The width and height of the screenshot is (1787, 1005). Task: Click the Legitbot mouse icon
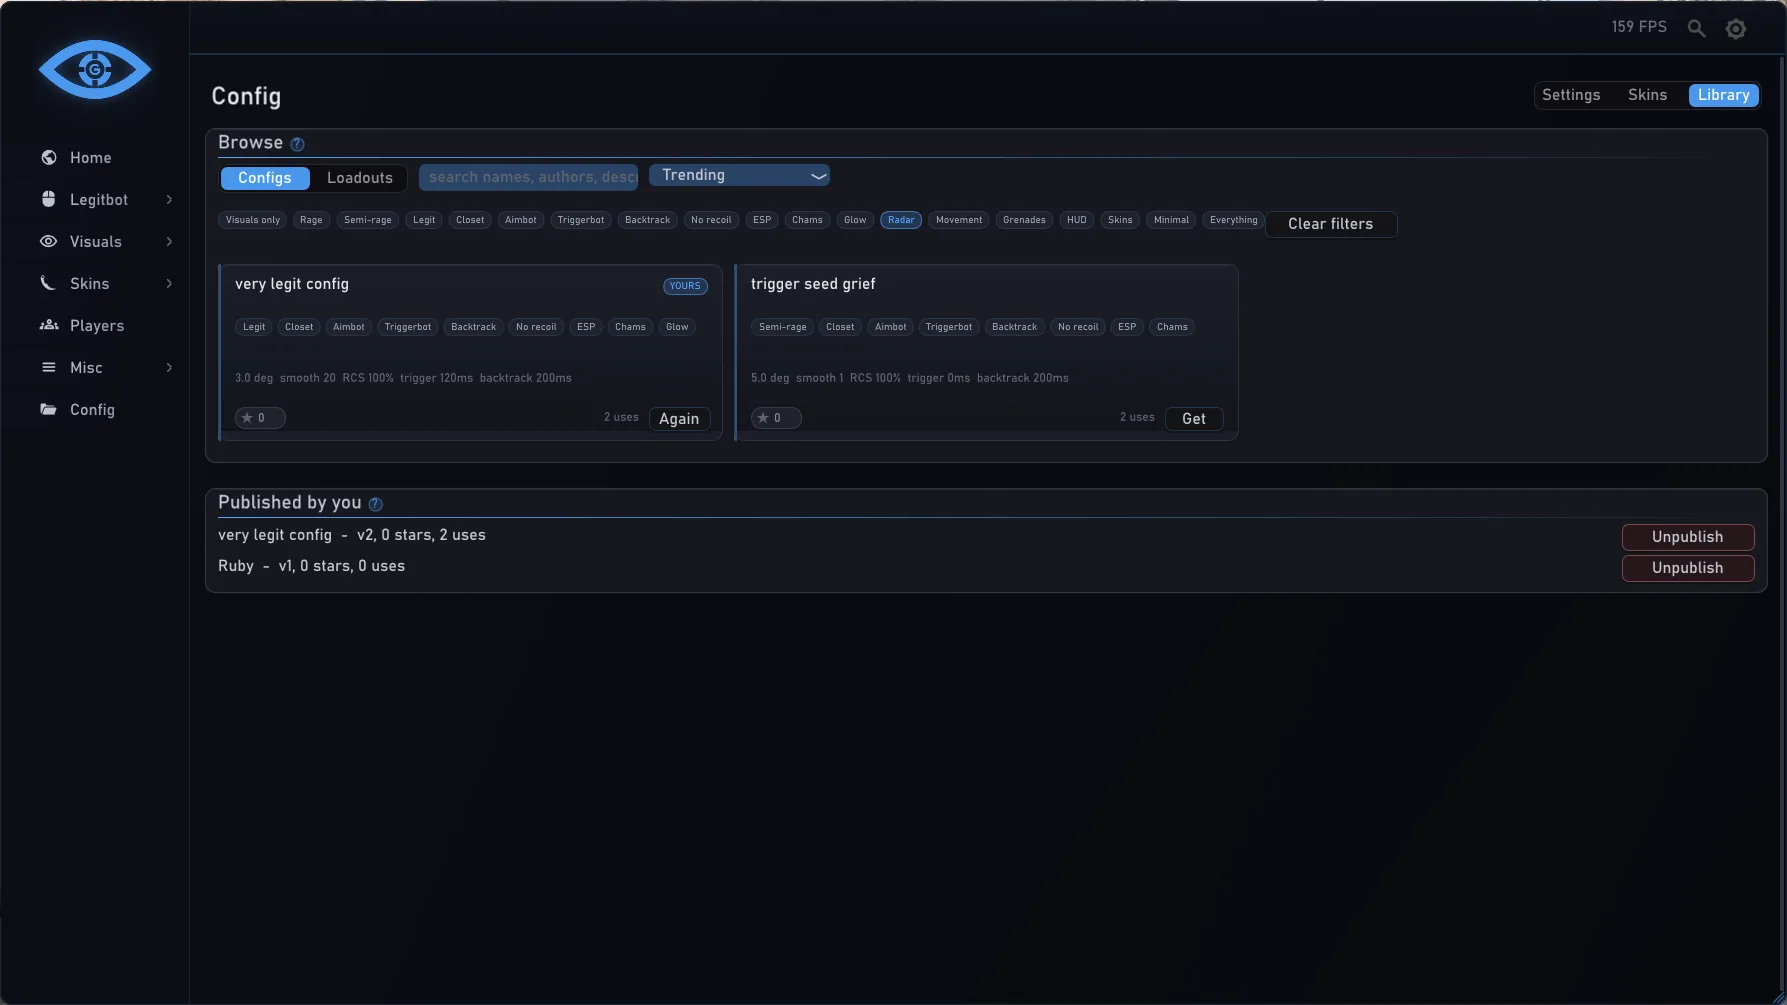(x=48, y=199)
